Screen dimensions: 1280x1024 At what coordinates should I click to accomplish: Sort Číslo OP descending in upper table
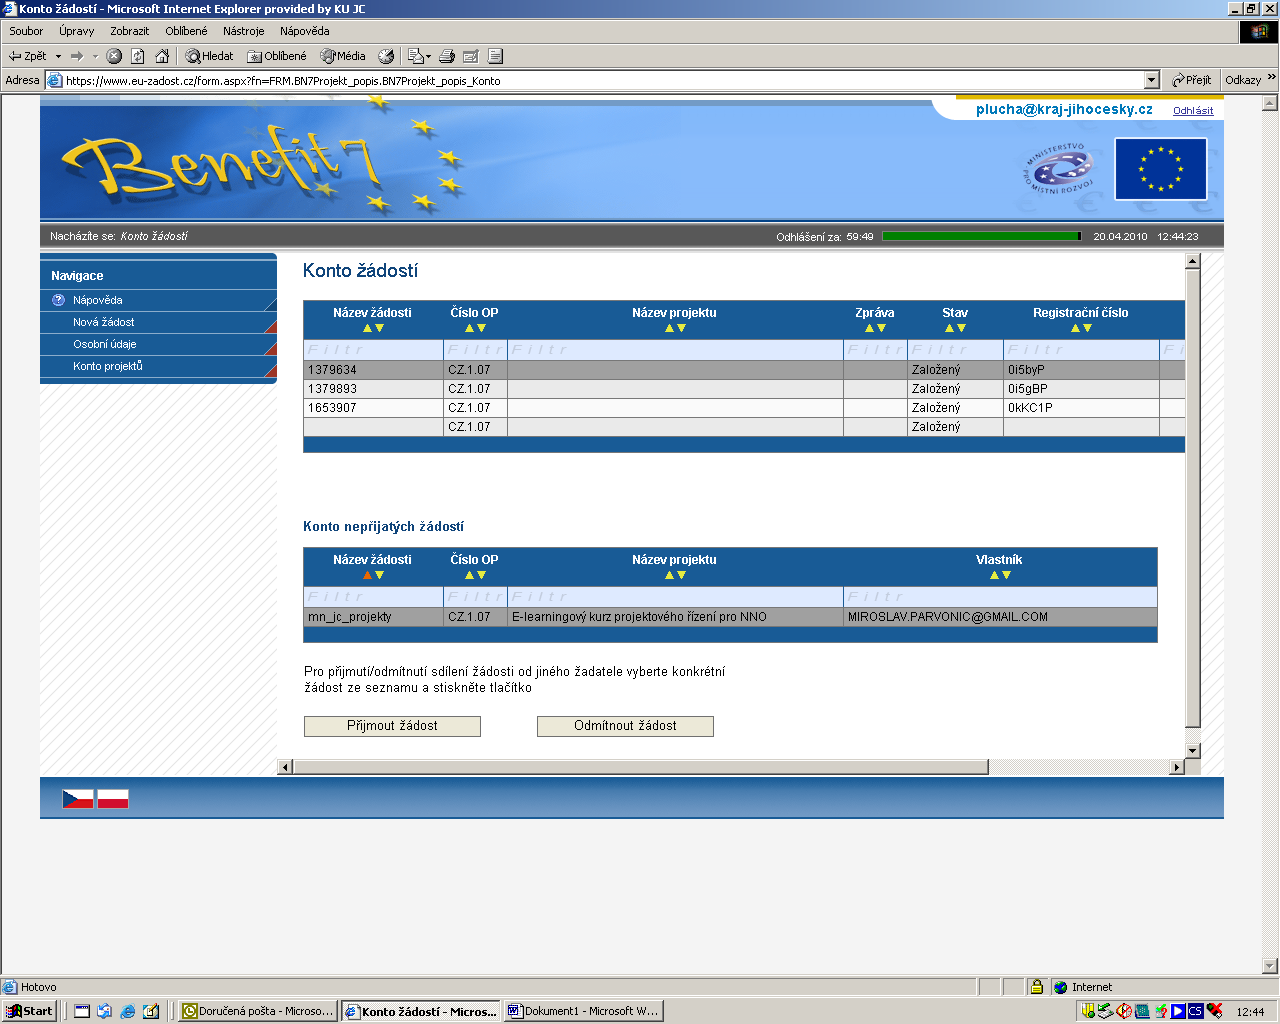481,328
